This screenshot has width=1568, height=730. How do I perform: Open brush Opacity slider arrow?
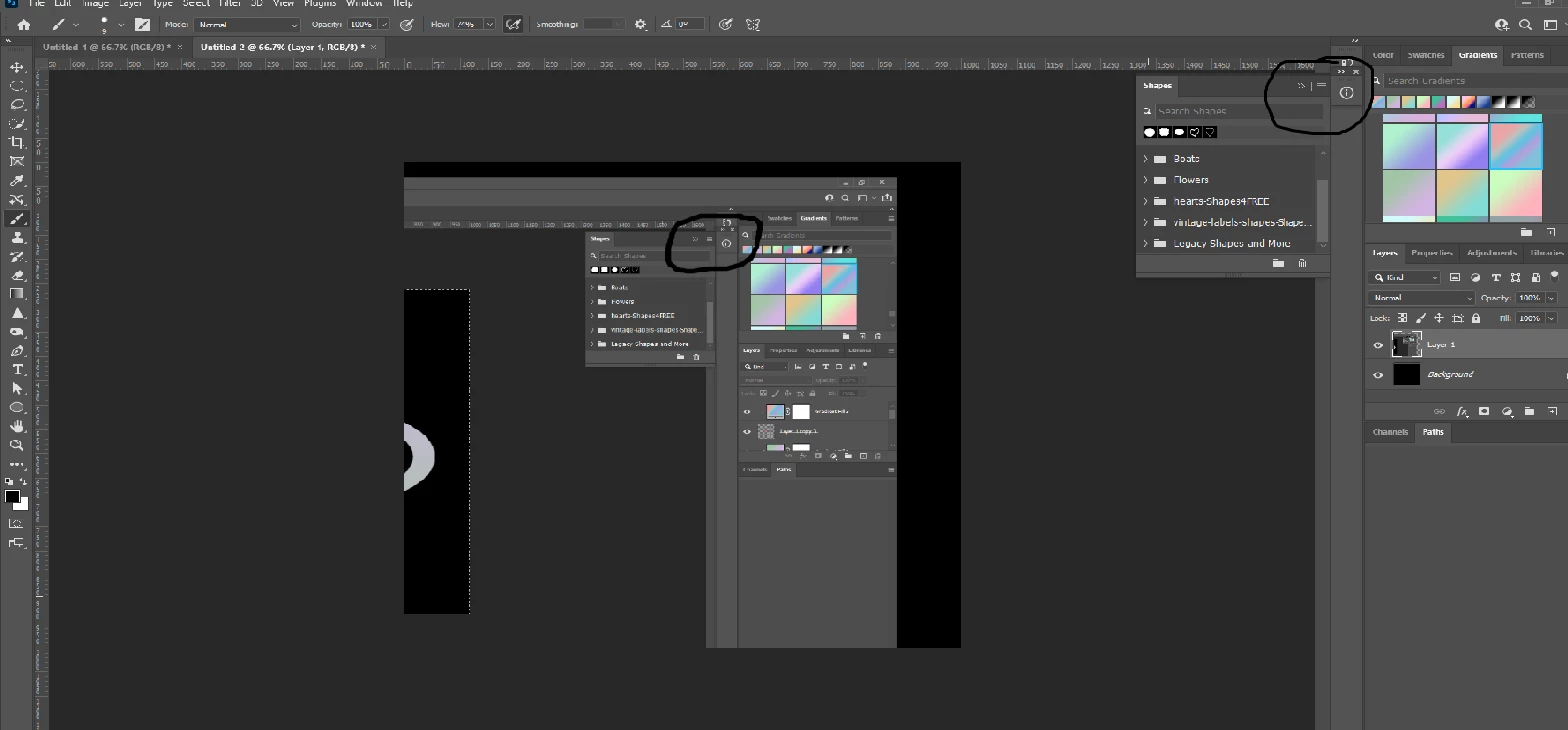click(x=384, y=25)
